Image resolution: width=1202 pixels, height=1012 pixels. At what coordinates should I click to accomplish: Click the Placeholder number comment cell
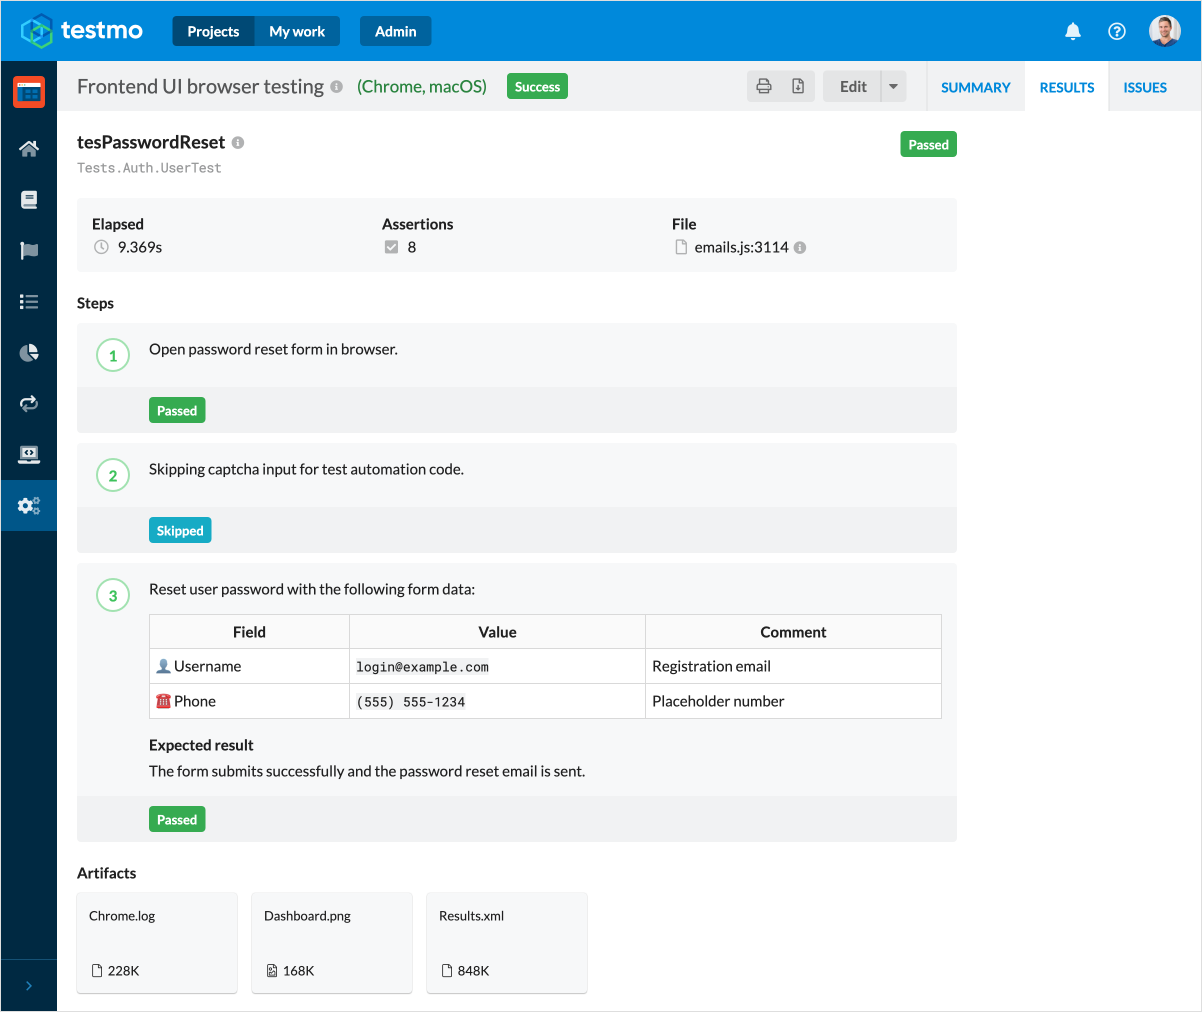tap(793, 701)
